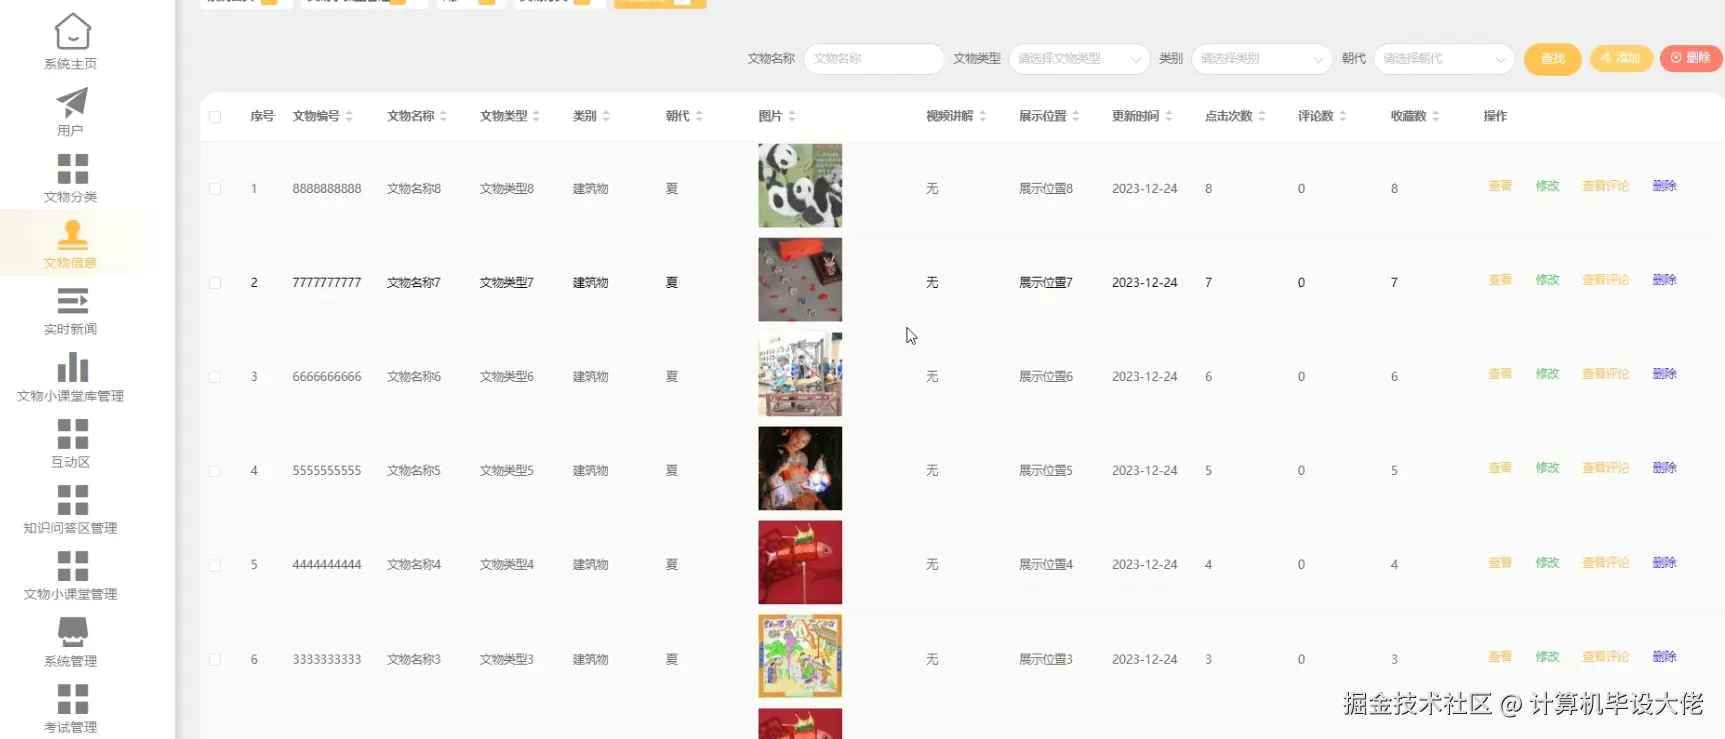Click the 展示位置3 cell

(1045, 660)
